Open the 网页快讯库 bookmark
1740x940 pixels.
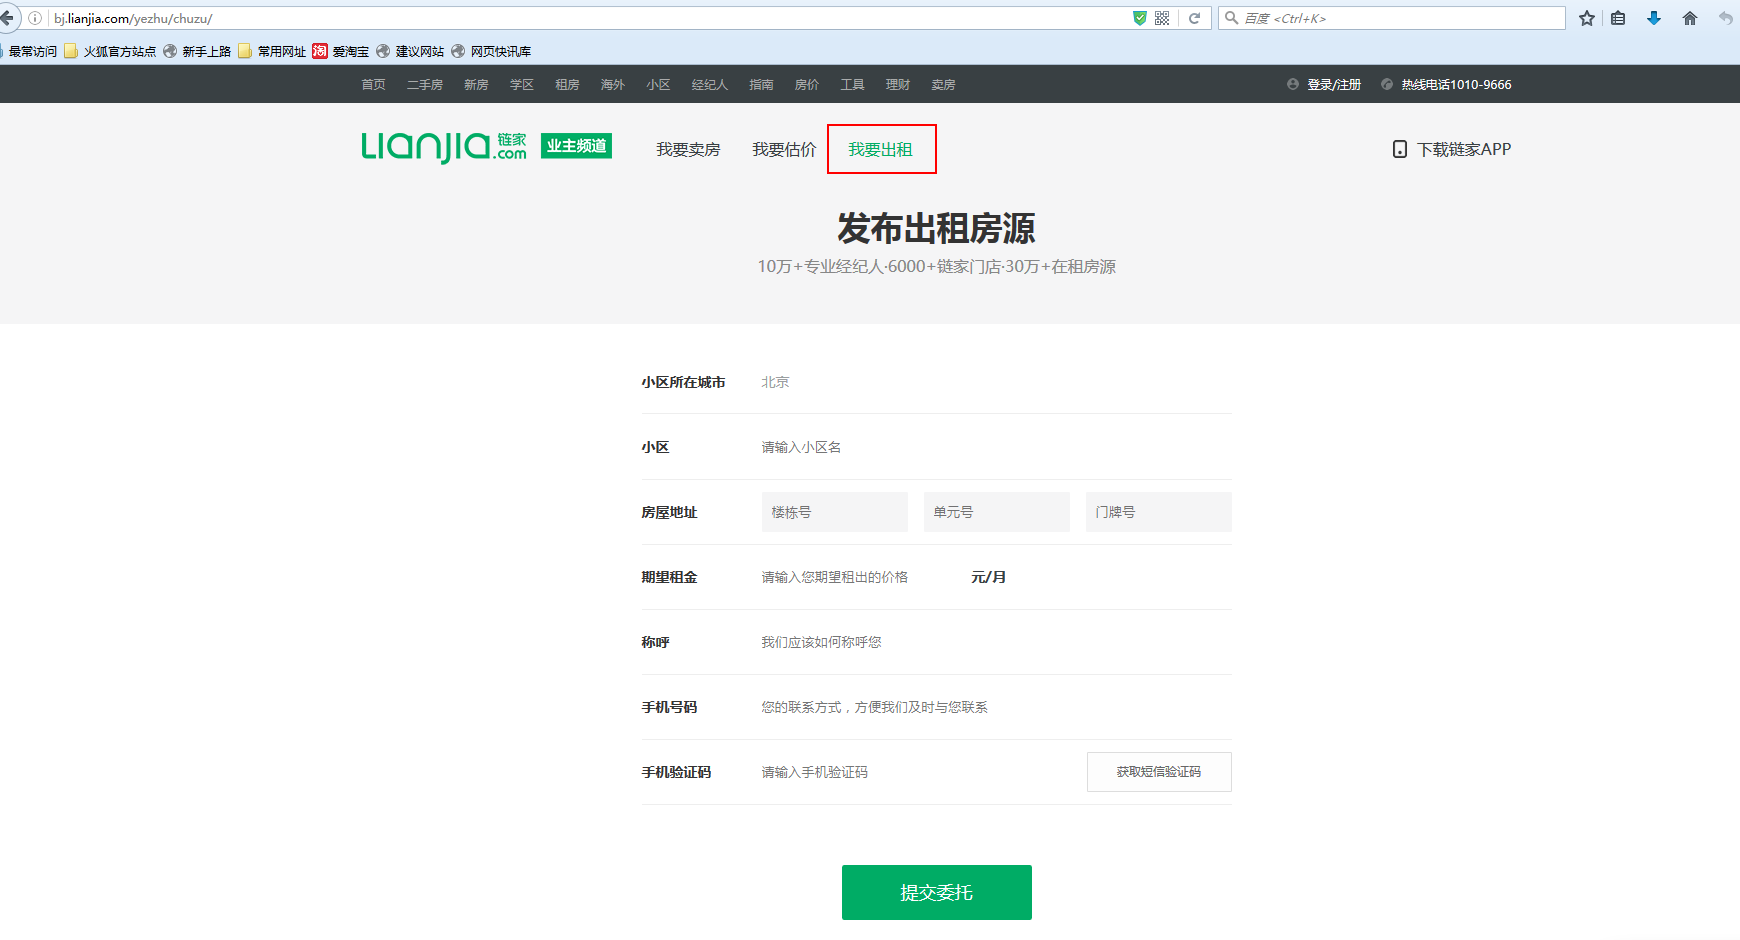tap(491, 51)
